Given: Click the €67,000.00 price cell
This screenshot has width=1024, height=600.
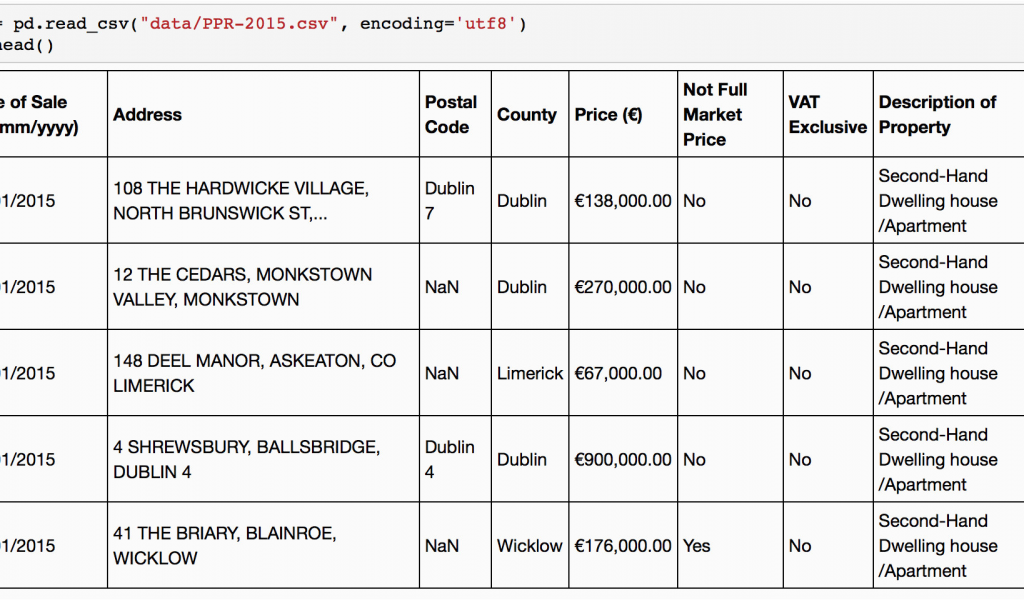Looking at the screenshot, I should click(623, 373).
